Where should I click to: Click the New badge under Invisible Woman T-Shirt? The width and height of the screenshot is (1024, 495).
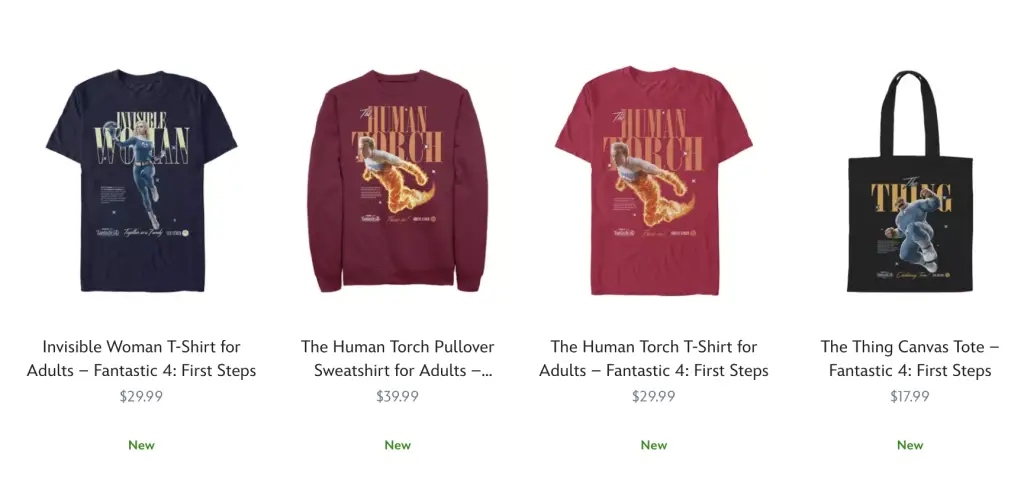point(141,445)
